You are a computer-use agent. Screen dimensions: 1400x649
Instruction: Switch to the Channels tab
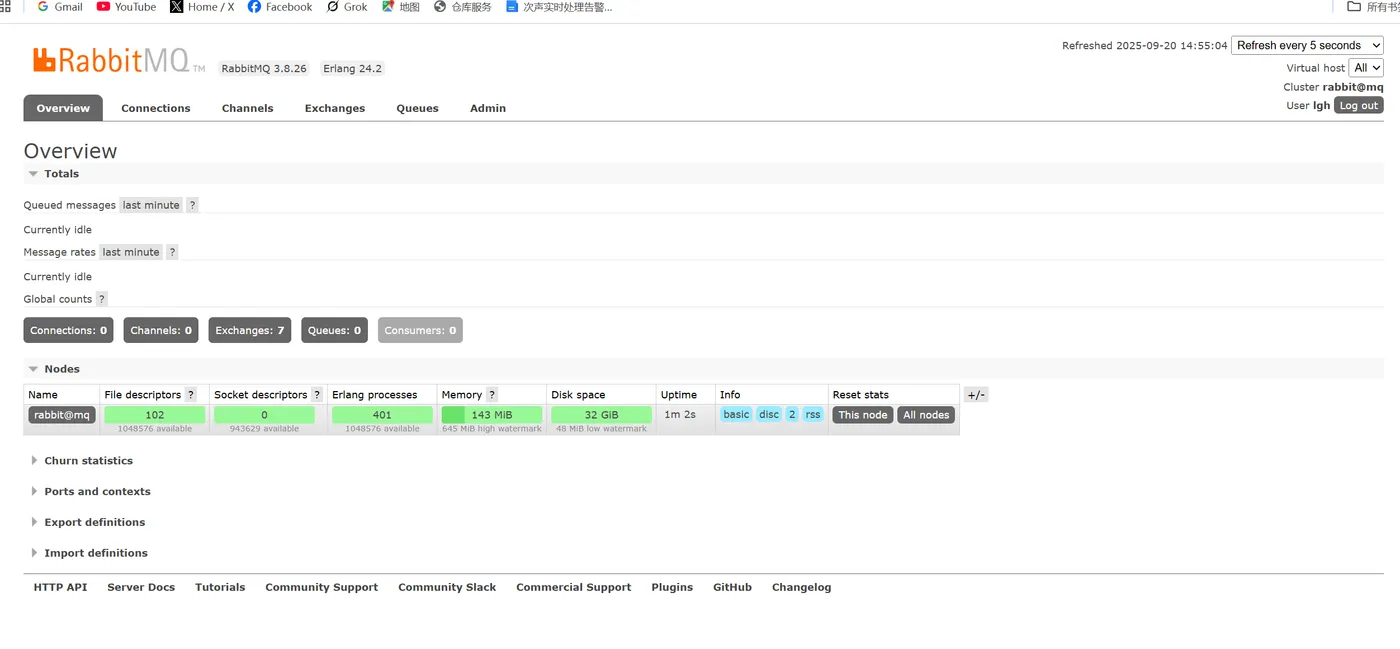[248, 108]
